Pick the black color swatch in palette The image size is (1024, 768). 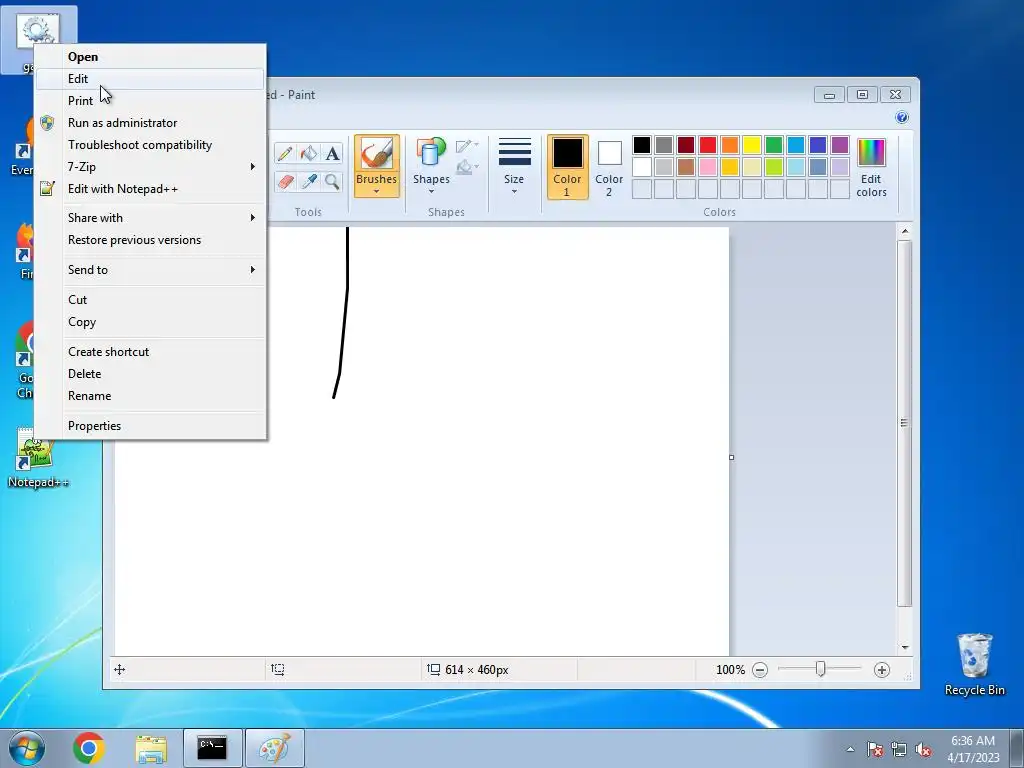click(x=642, y=145)
